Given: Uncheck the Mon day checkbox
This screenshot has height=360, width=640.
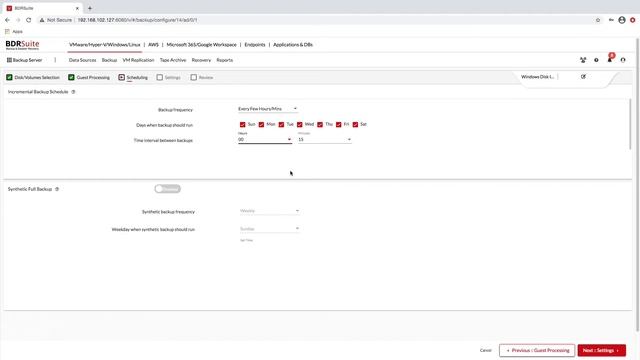Looking at the screenshot, I should click(x=261, y=124).
